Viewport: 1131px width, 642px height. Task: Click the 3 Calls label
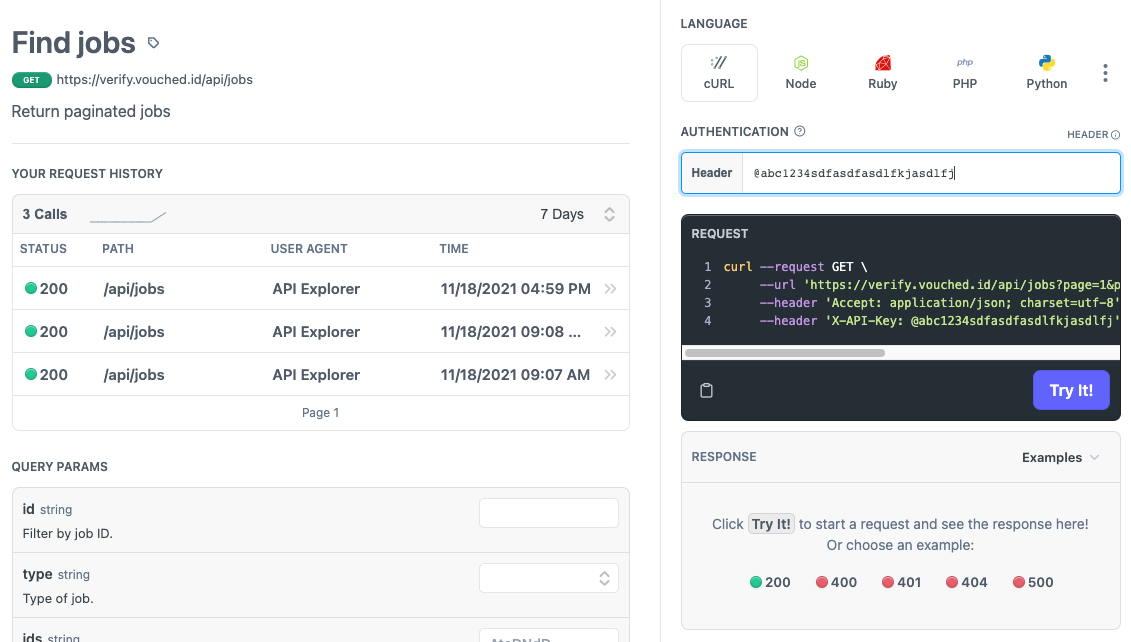click(x=45, y=214)
